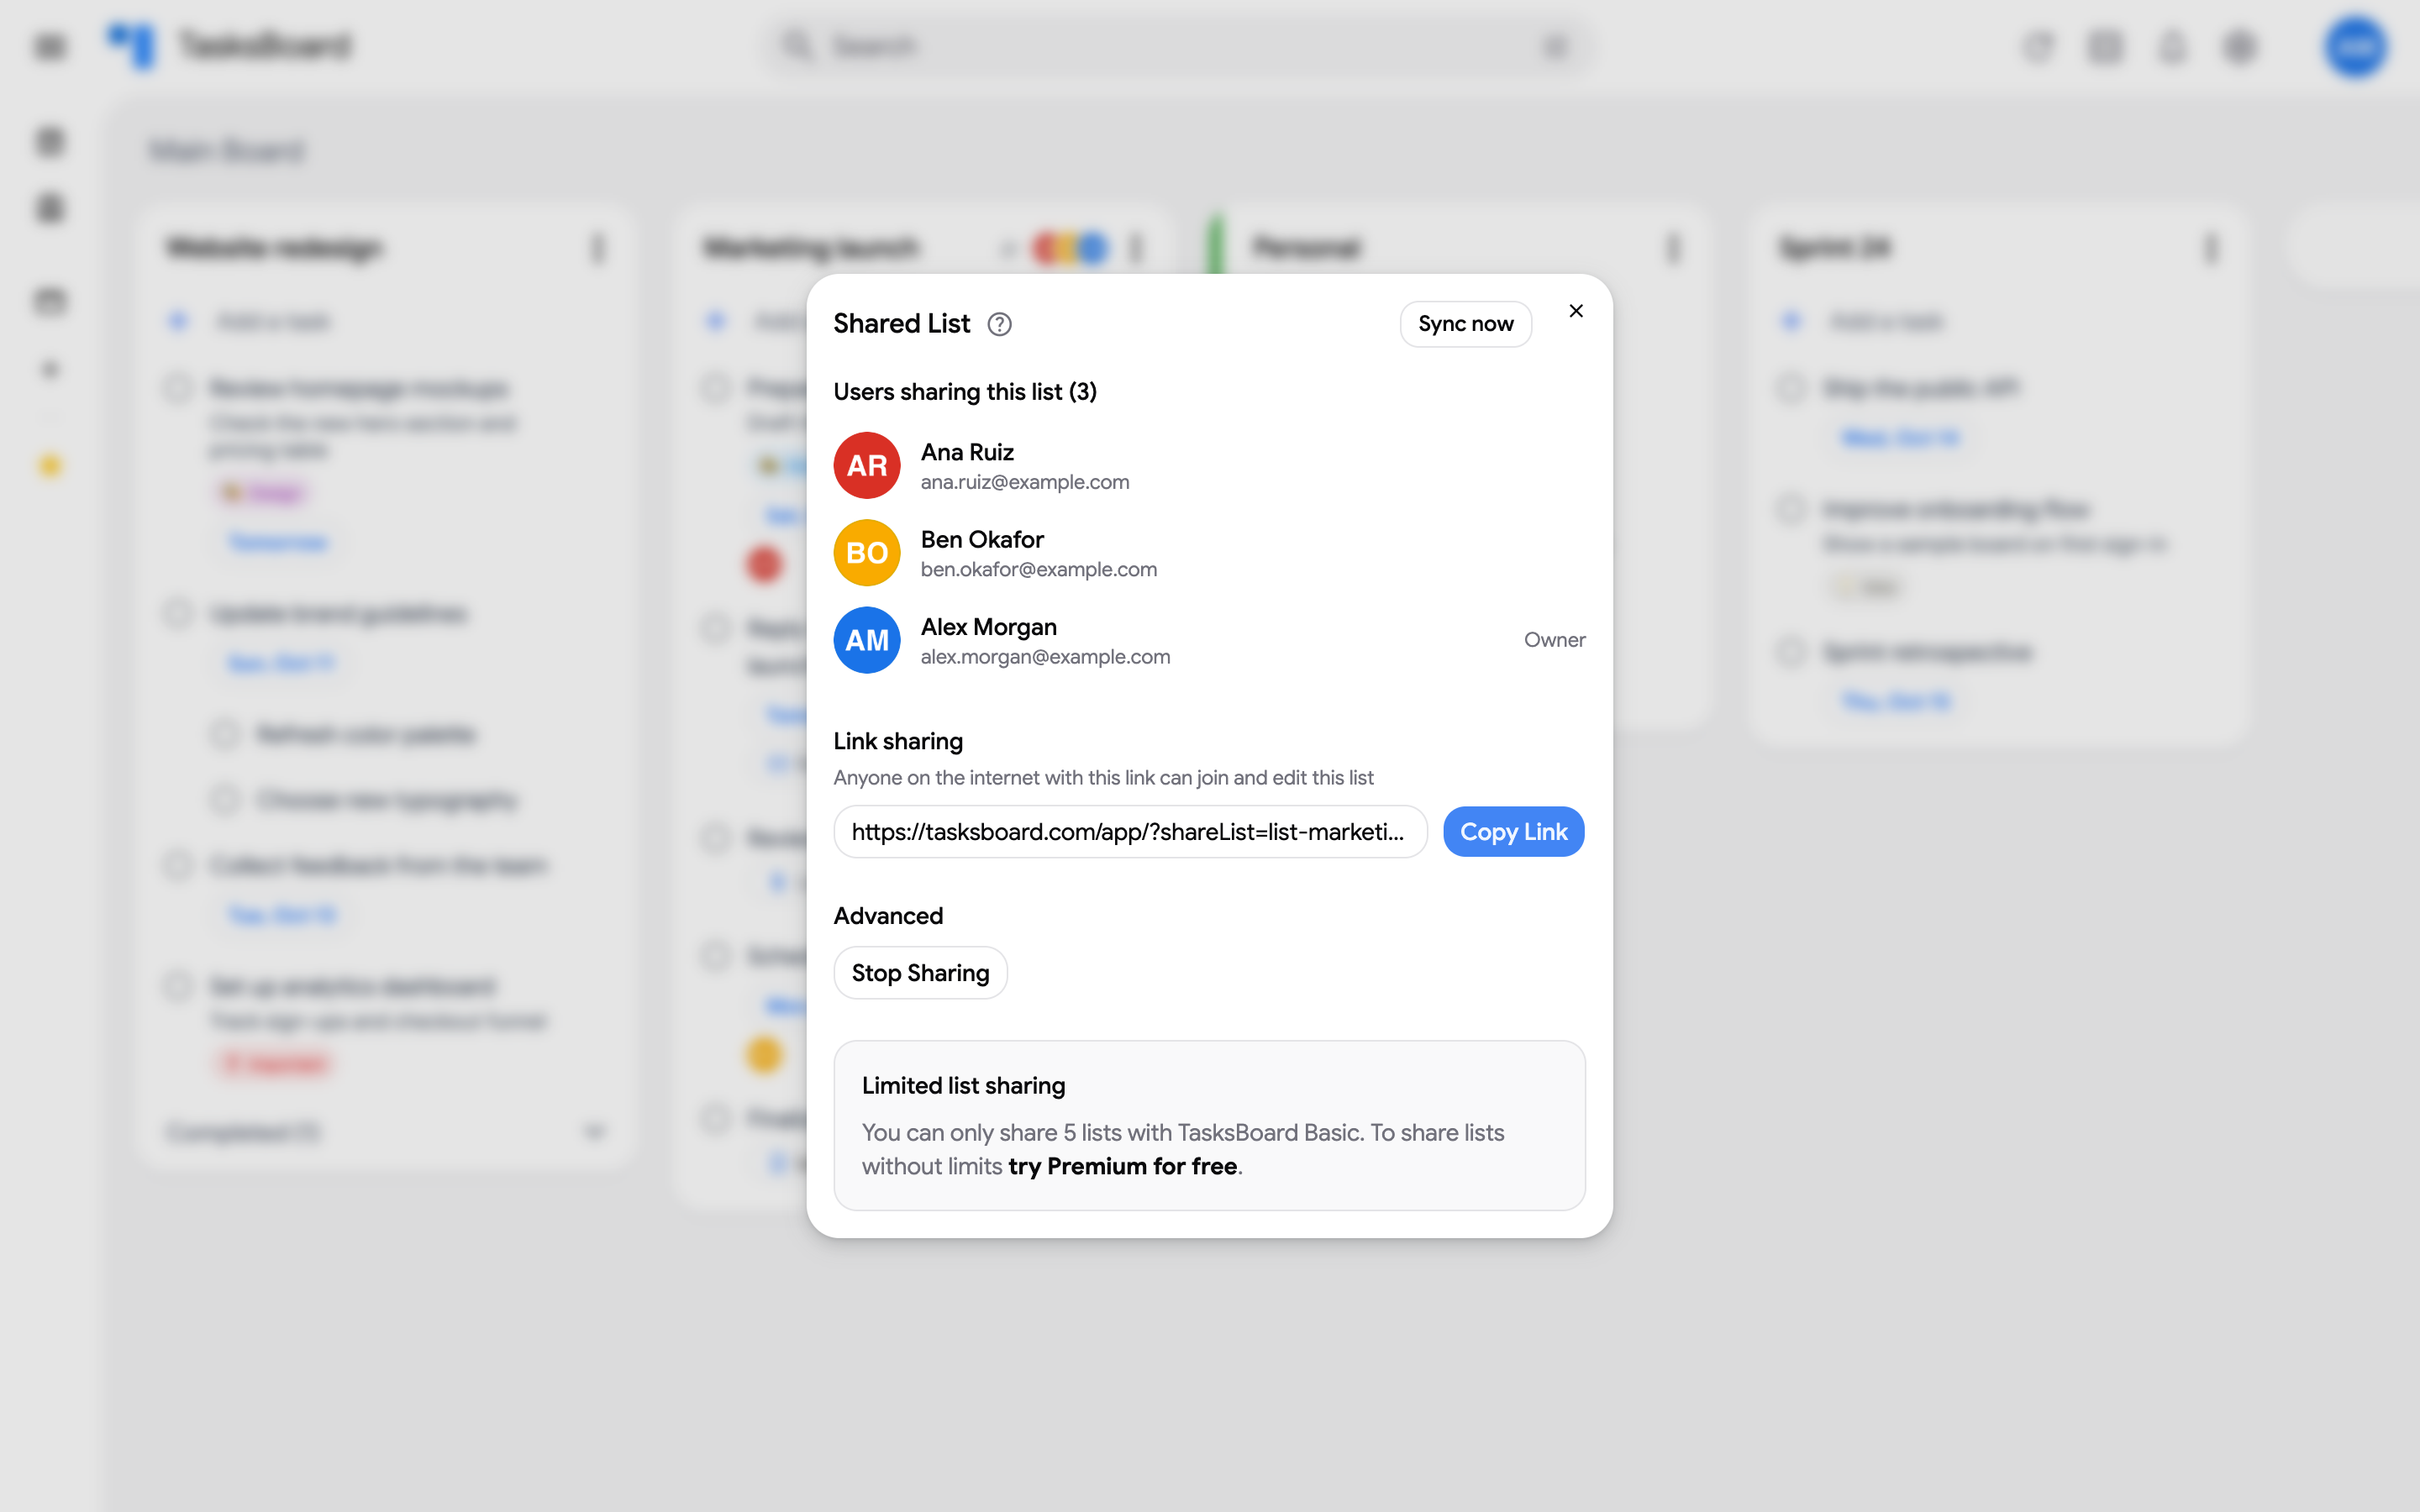This screenshot has width=2420, height=1512.
Task: Click Ana Ruiz's AR avatar
Action: click(867, 465)
